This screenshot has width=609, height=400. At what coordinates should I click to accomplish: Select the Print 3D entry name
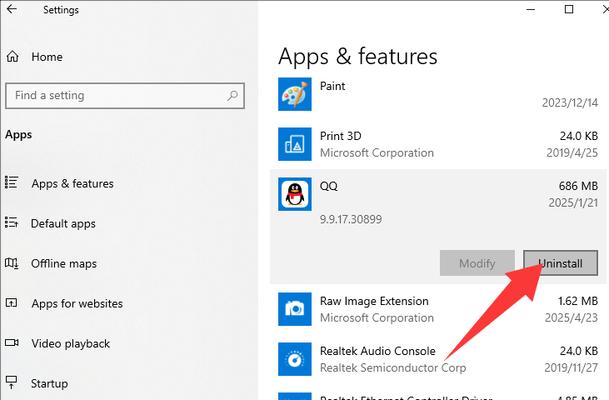[x=341, y=136]
